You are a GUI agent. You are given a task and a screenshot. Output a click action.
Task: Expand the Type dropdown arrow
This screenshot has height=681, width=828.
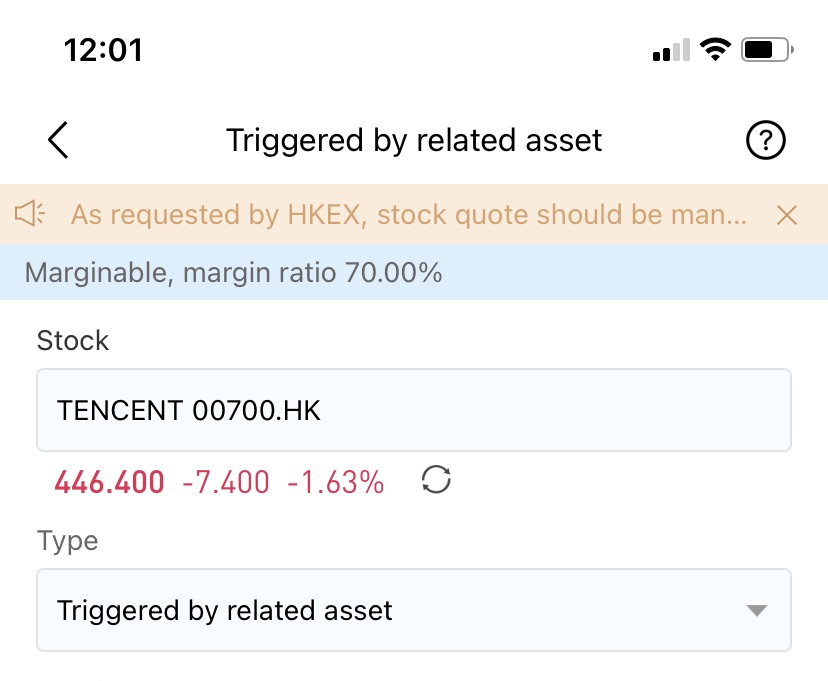tap(756, 611)
